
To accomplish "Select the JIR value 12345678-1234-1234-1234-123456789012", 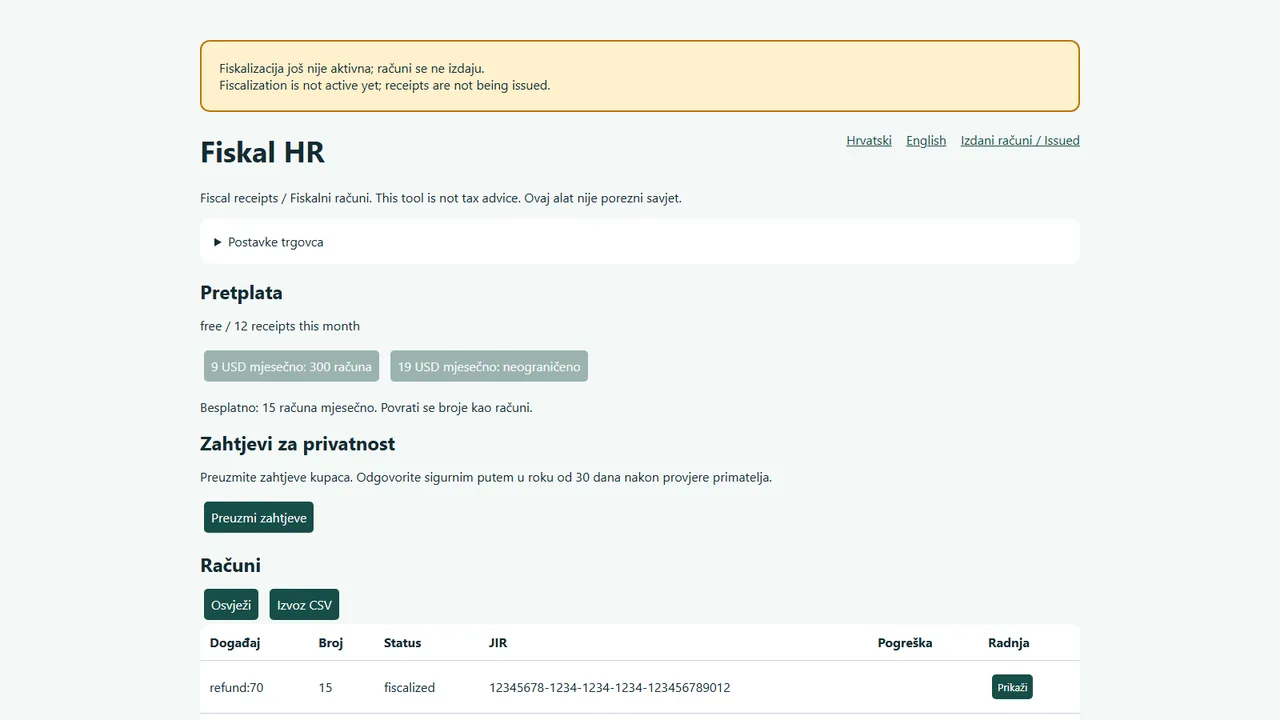I will tap(610, 687).
